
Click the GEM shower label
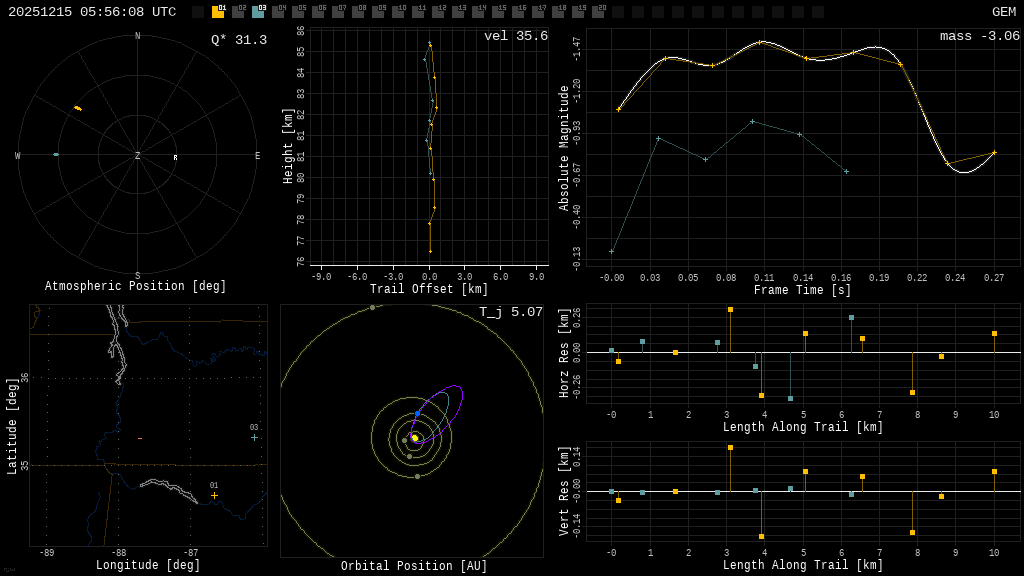point(1004,12)
